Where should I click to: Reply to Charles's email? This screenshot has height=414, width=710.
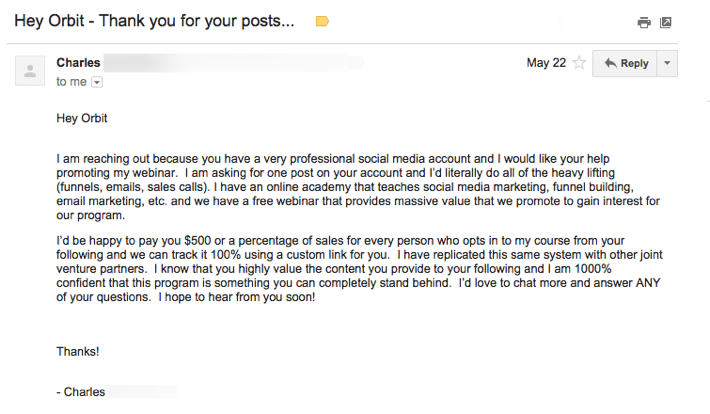click(625, 63)
